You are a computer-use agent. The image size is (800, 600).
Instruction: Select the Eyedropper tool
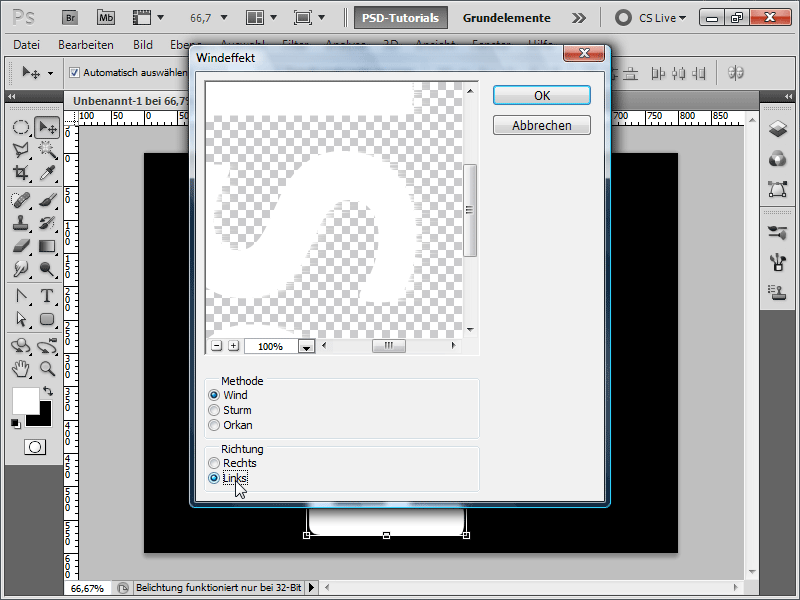pyautogui.click(x=47, y=173)
